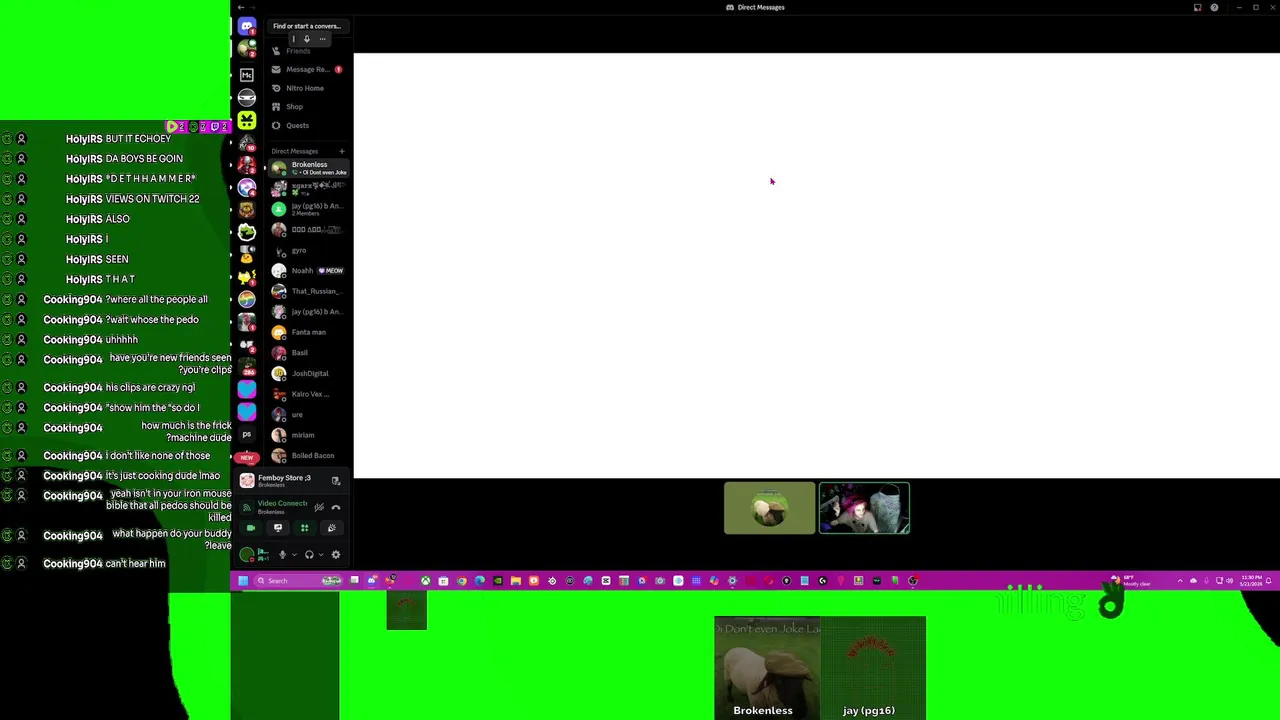The image size is (1280, 720).
Task: Open JoshDigital direct message
Action: (309, 373)
